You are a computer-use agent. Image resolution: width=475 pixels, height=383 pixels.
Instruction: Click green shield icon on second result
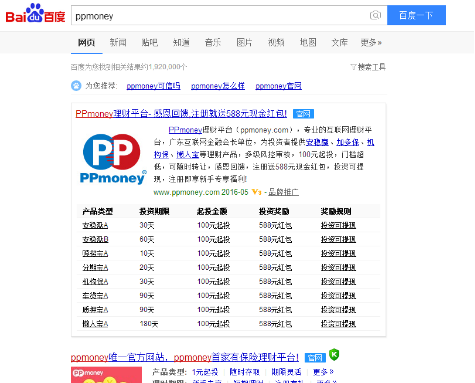click(334, 354)
